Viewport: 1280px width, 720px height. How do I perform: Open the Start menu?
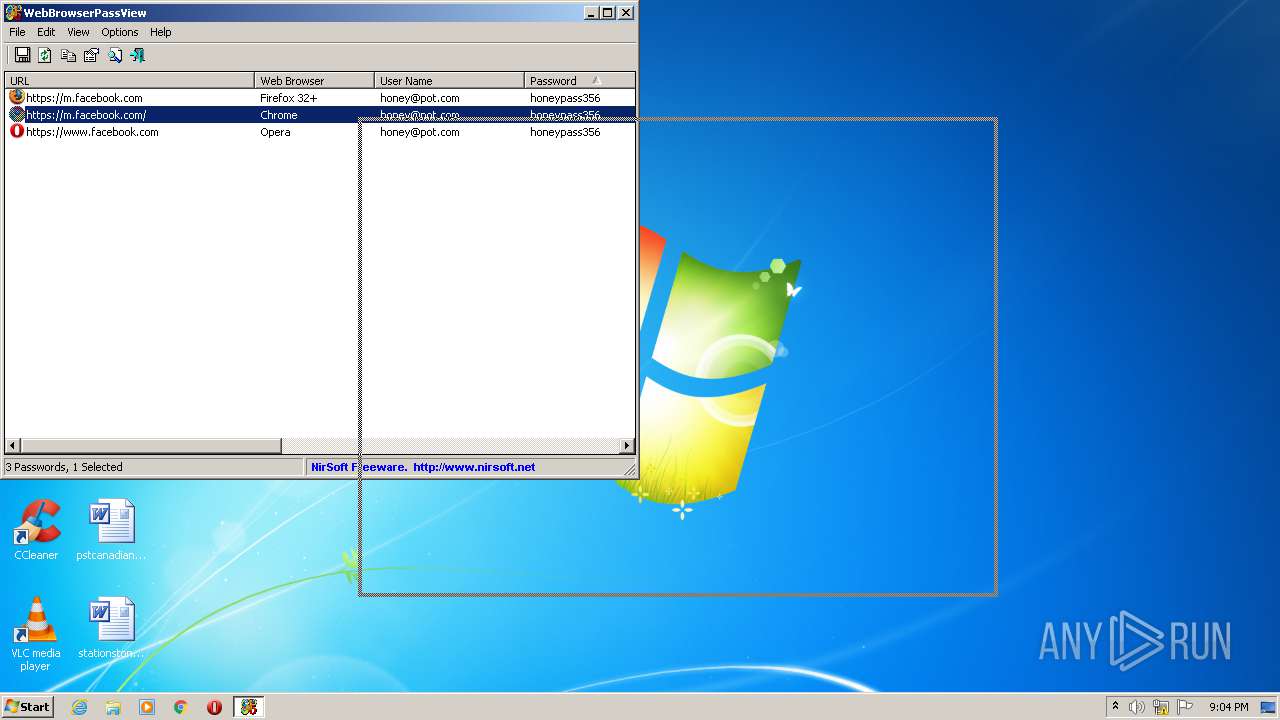27,707
